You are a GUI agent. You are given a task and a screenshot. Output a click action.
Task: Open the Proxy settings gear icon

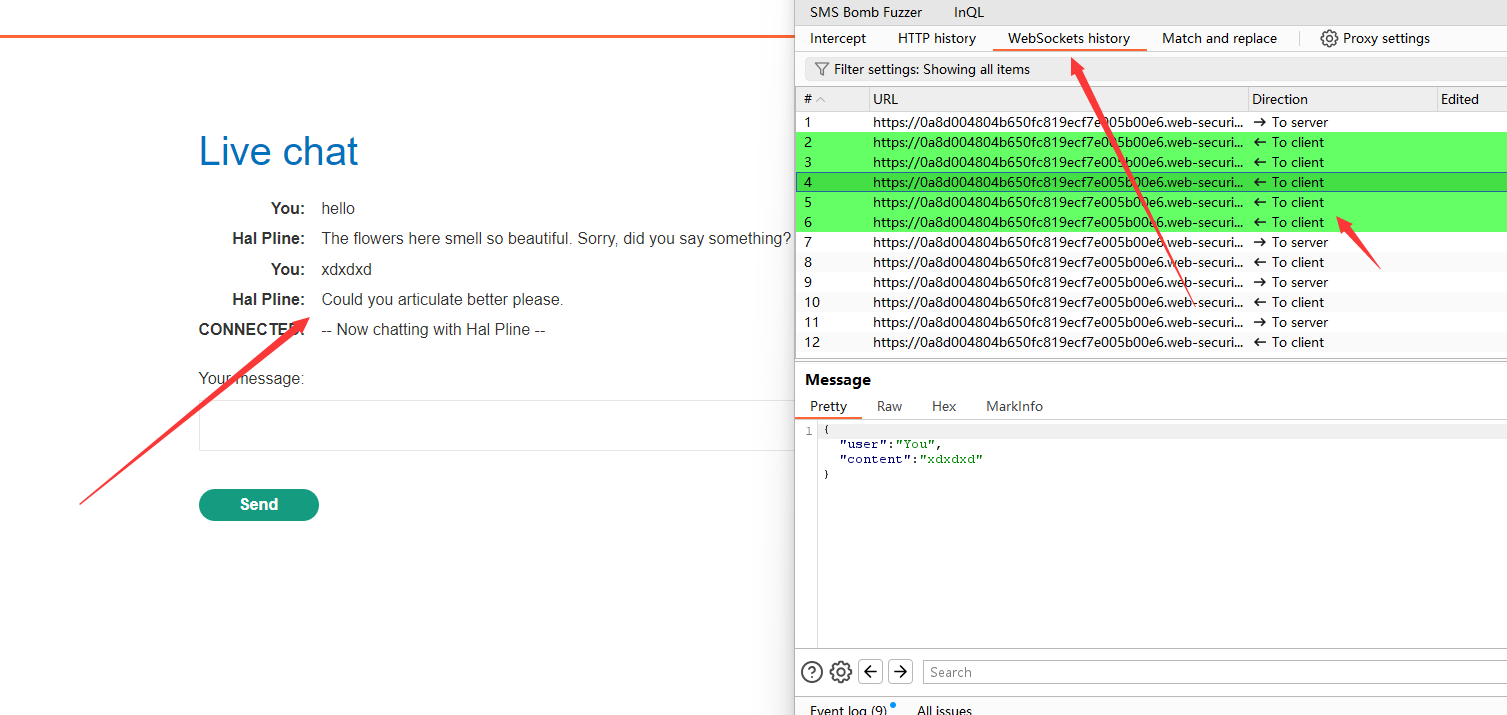pos(1329,39)
